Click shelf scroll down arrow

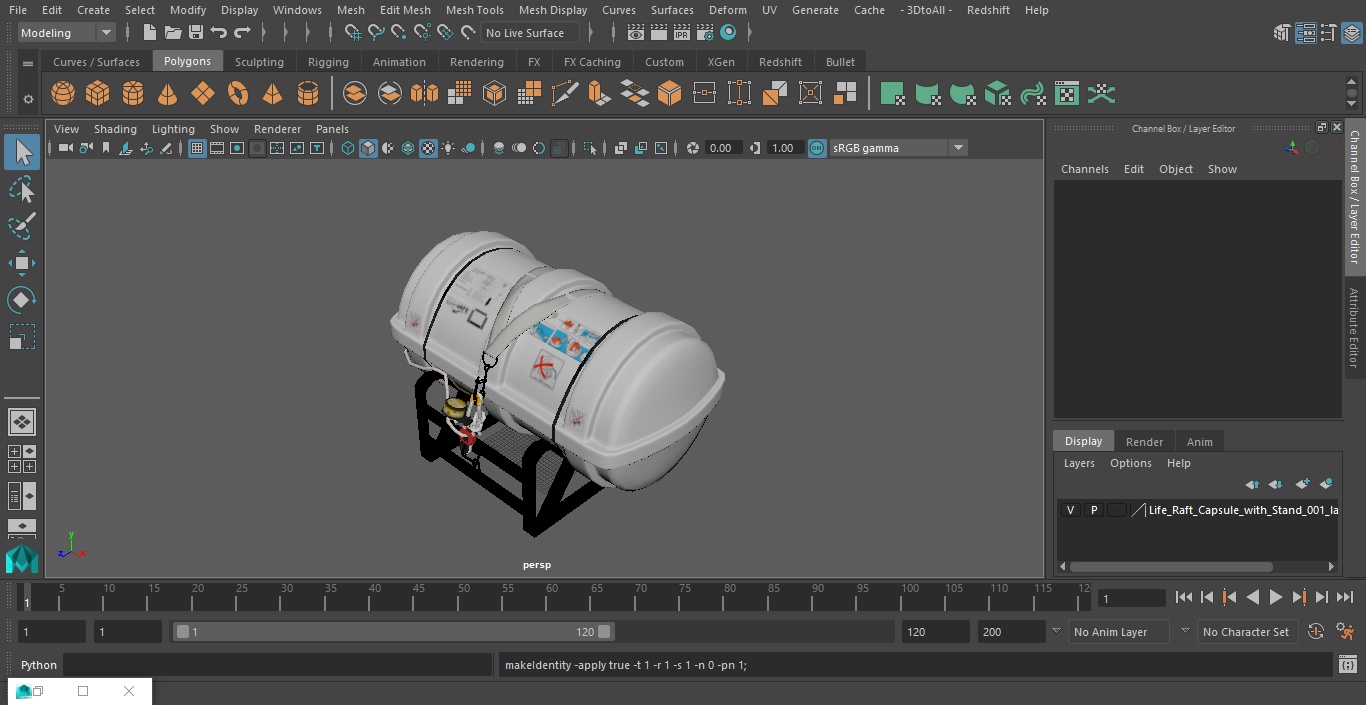pos(1353,103)
